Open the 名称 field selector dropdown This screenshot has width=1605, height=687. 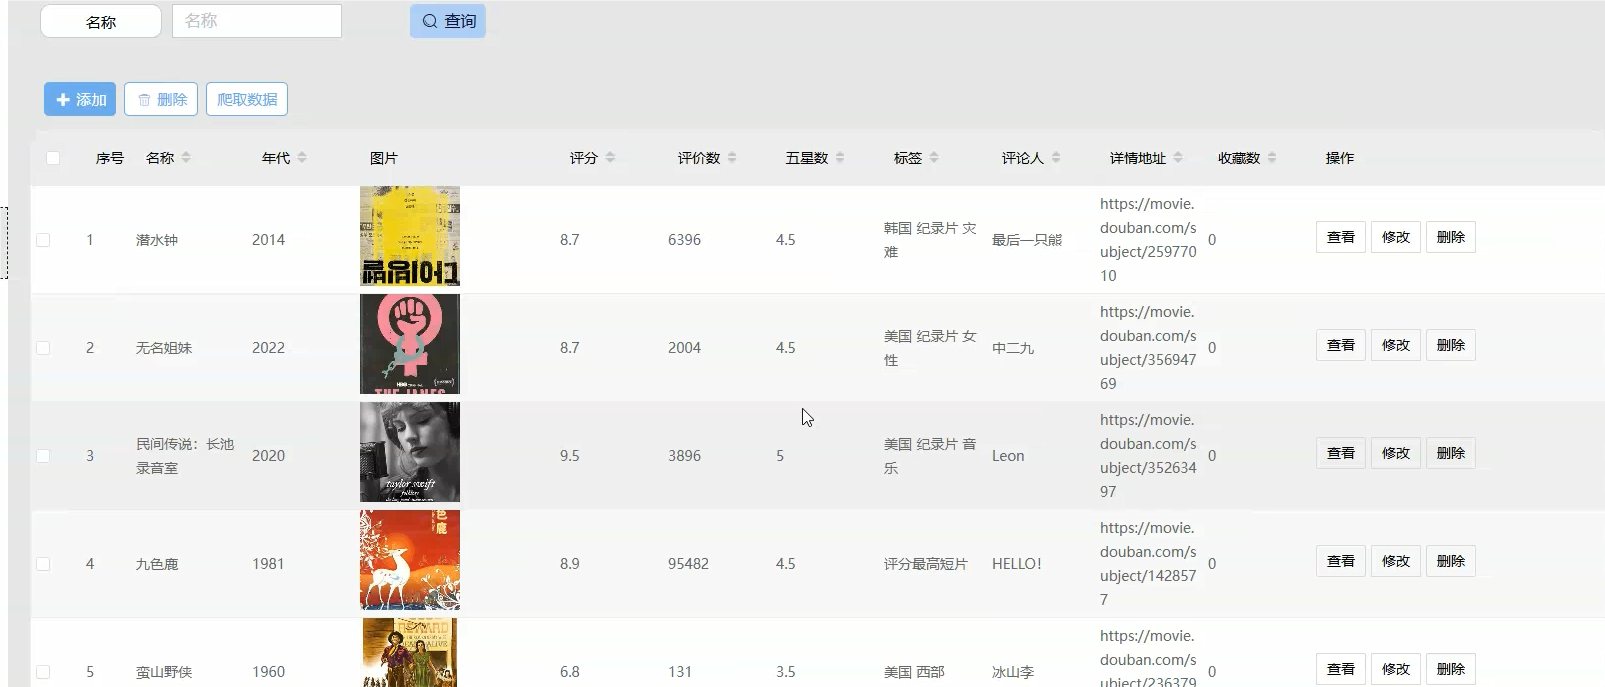pos(101,21)
